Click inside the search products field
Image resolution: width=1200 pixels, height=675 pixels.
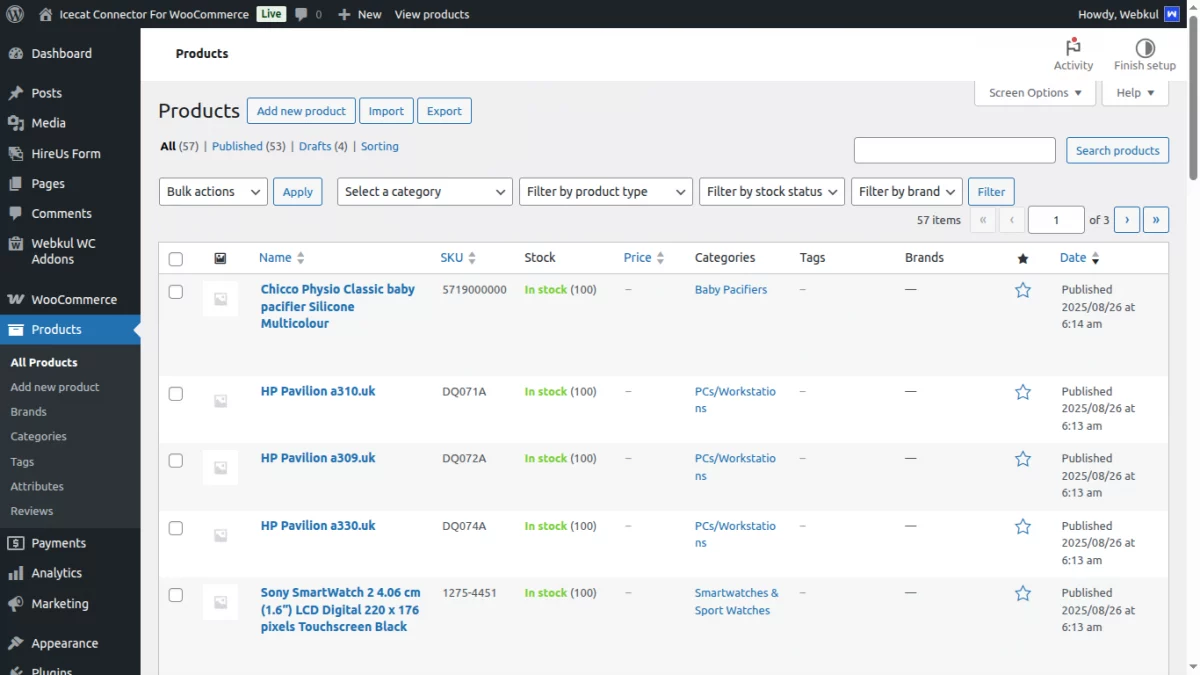[x=954, y=150]
